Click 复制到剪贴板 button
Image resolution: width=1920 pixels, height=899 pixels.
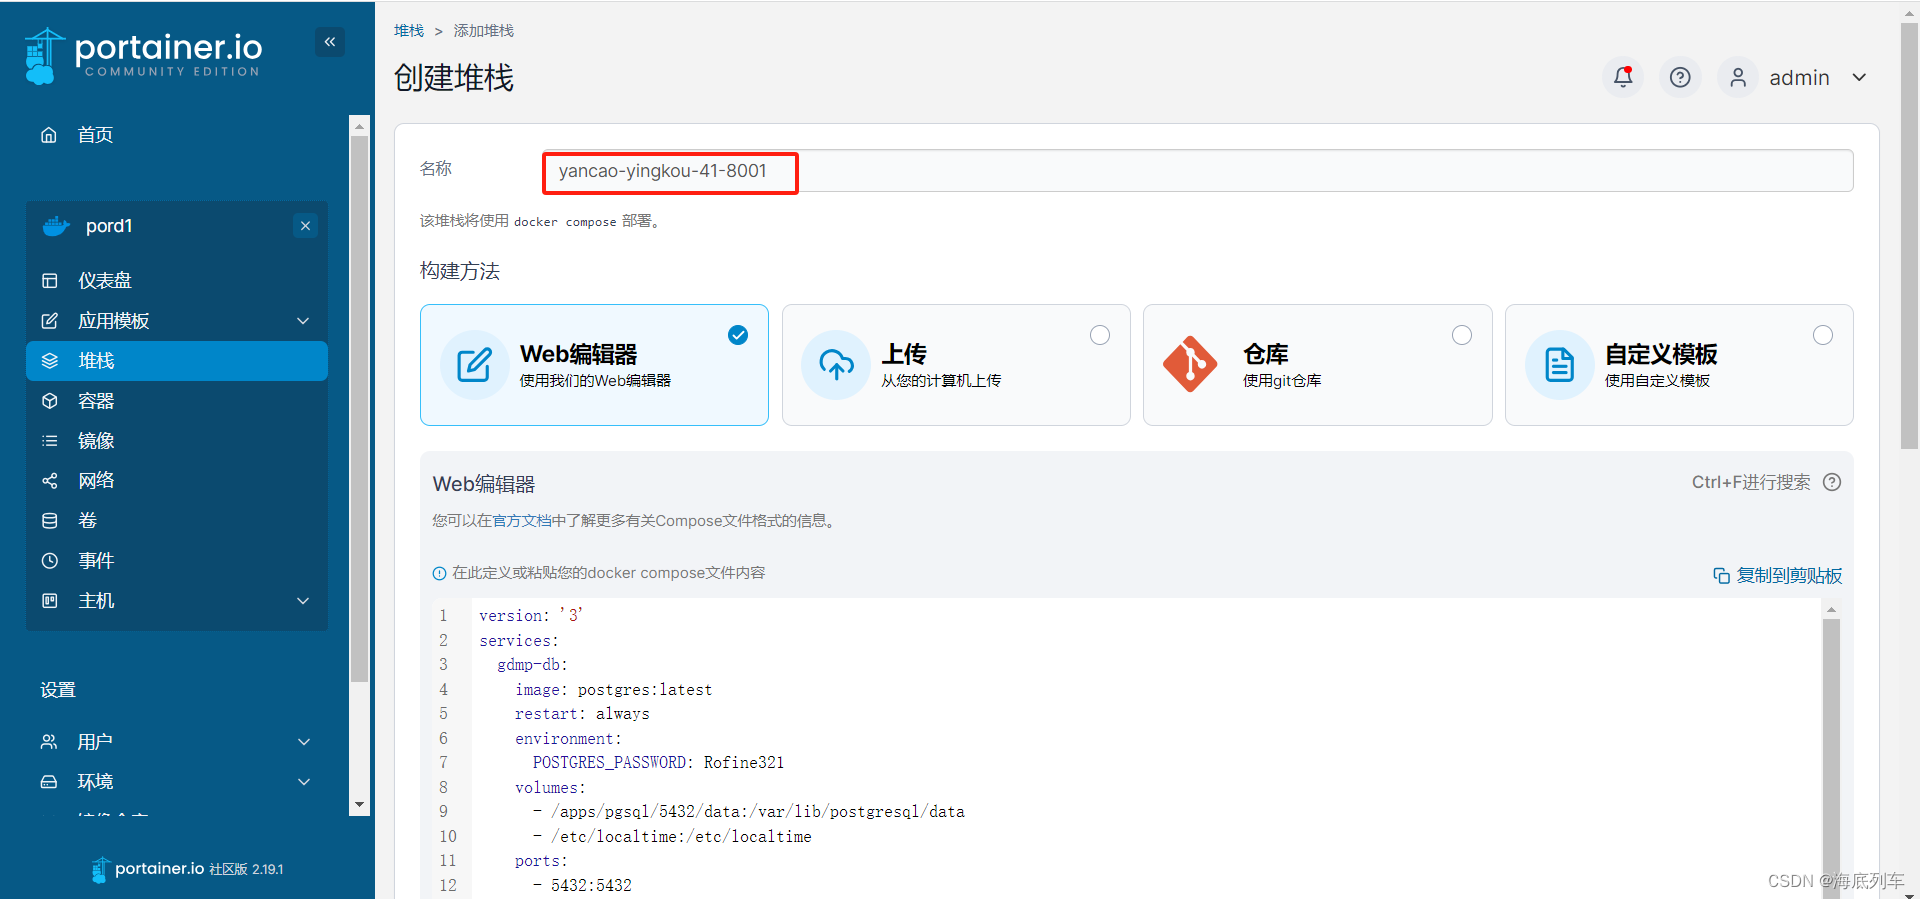click(x=1777, y=576)
